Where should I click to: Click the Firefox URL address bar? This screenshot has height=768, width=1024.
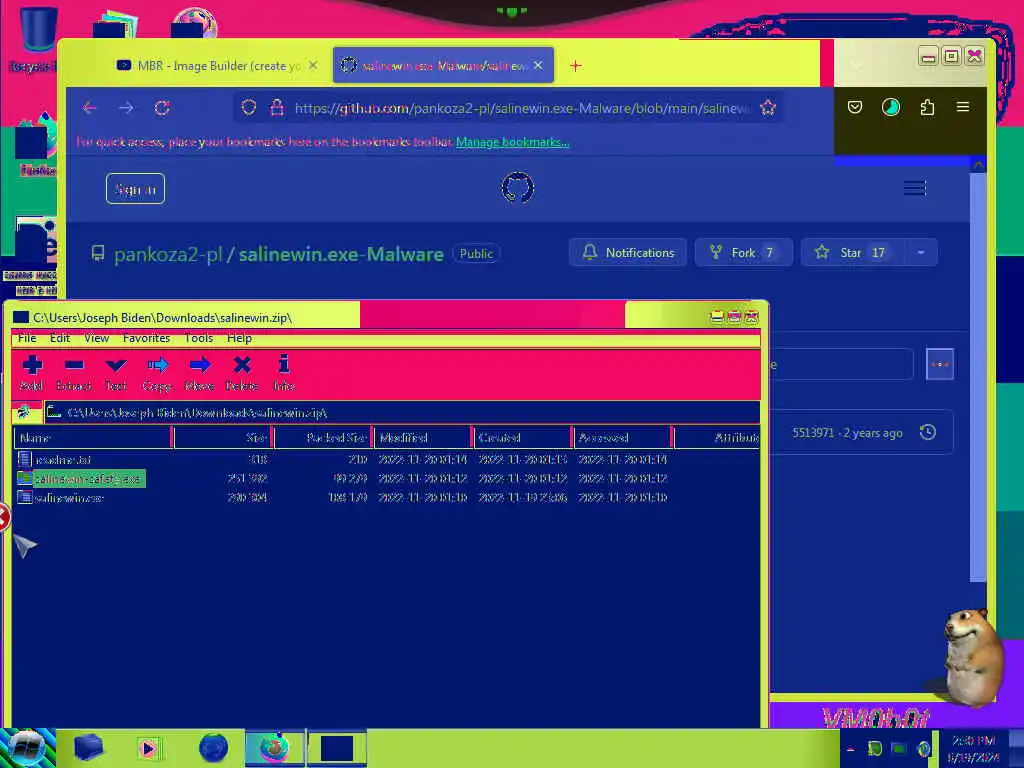509,108
